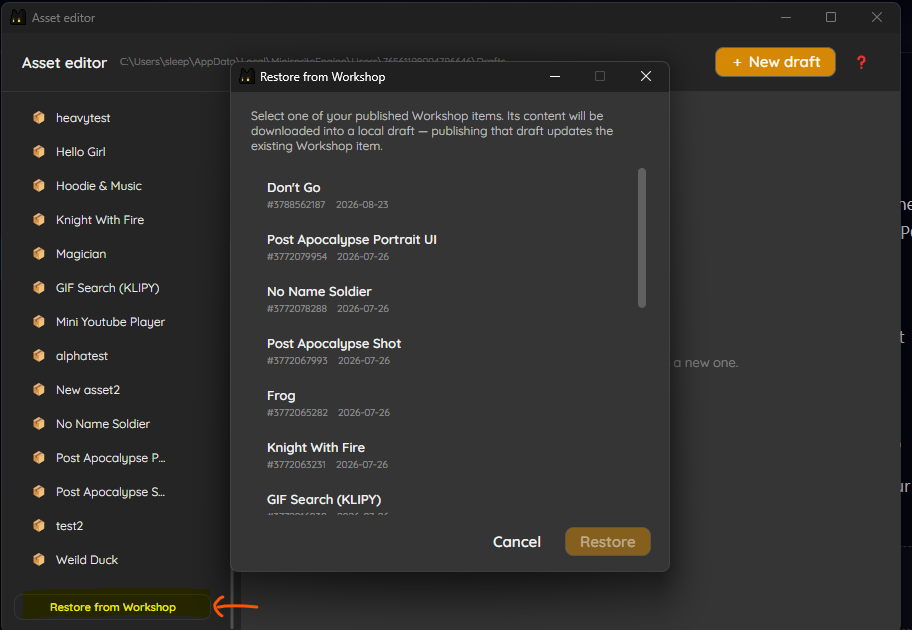Screen dimensions: 912x630
Task: Click the box icon beside Hello Girl
Action: 39,152
